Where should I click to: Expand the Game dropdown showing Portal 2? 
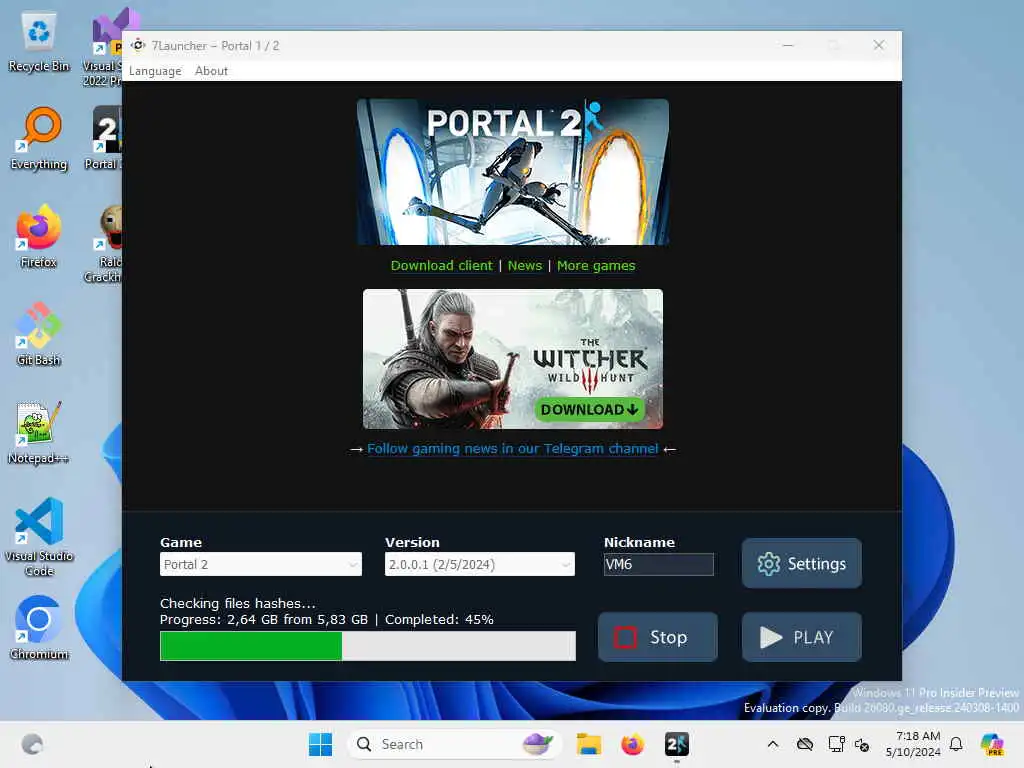(x=261, y=564)
